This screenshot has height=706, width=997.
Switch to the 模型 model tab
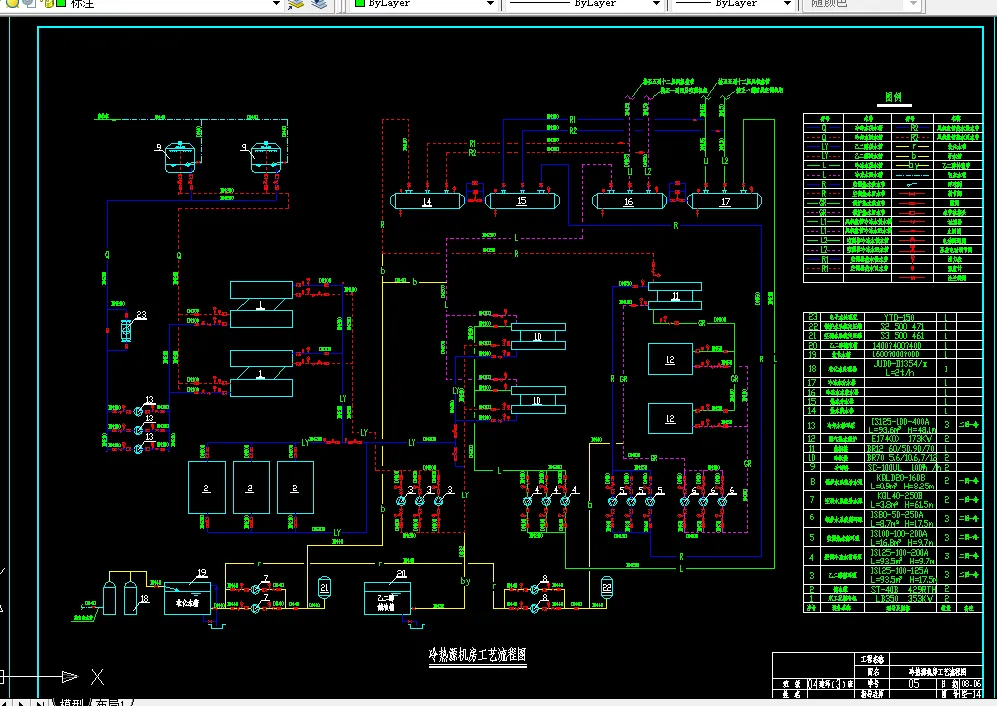(x=71, y=702)
